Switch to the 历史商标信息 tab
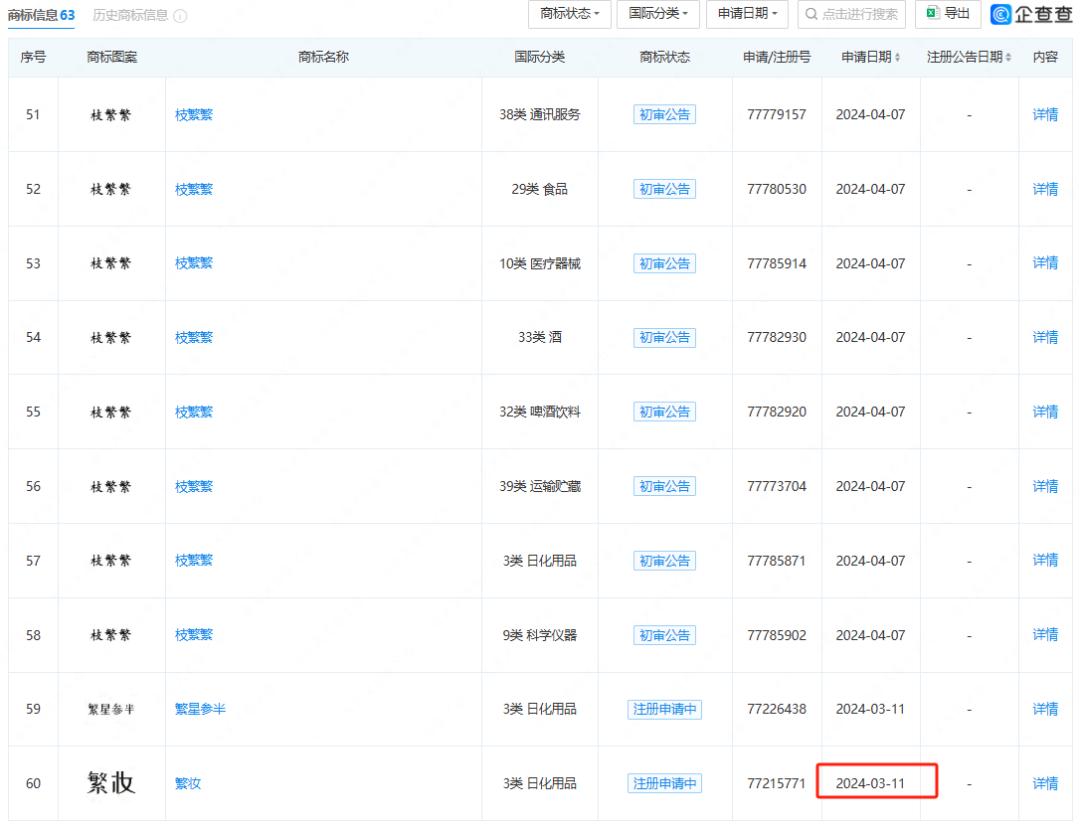Viewport: 1080px width, 831px height. (130, 16)
